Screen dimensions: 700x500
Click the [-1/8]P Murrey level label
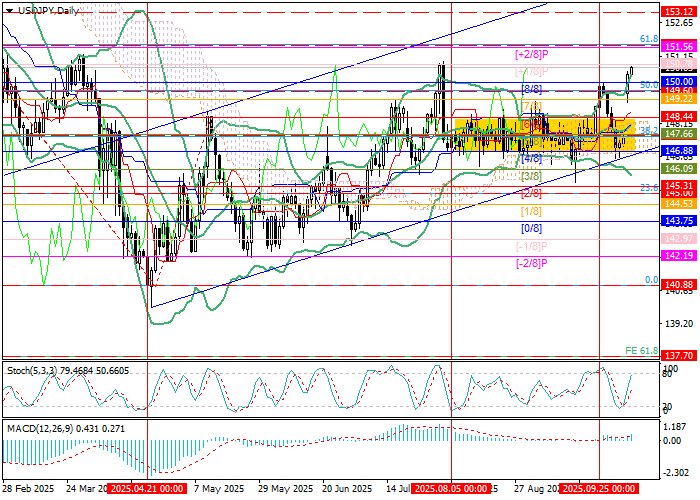(532, 246)
